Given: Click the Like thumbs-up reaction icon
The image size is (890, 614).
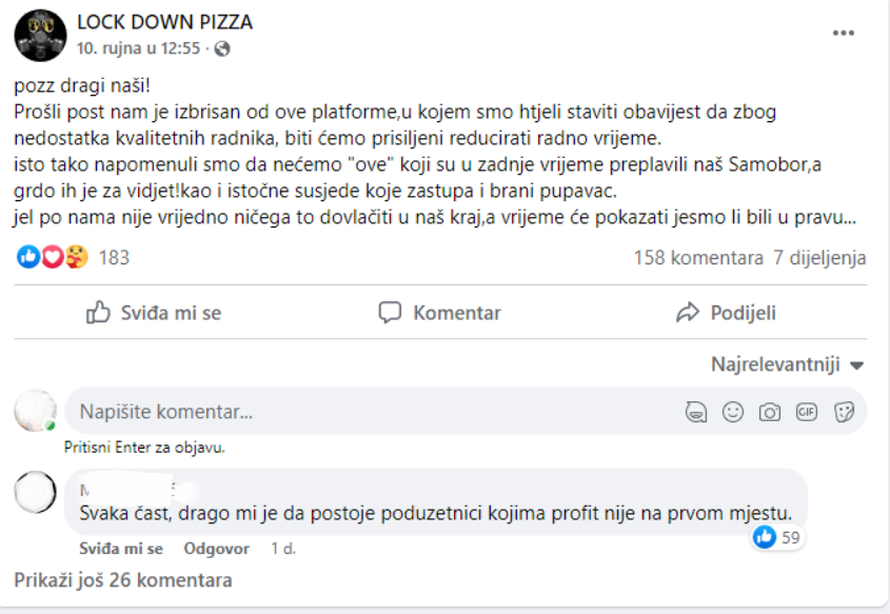Looking at the screenshot, I should pos(26,257).
